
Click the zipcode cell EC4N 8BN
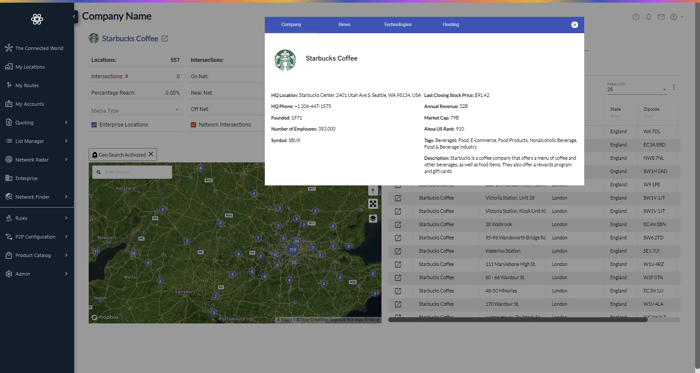click(x=654, y=224)
